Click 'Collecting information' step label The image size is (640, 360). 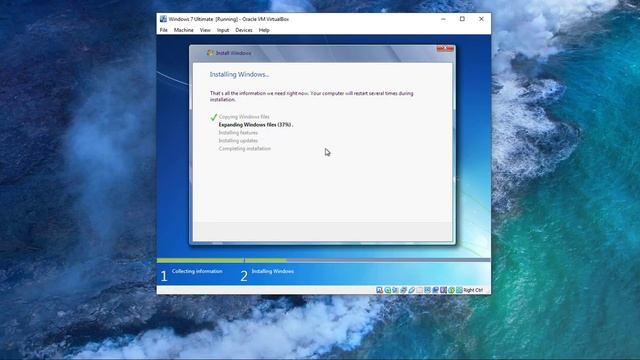pyautogui.click(x=197, y=271)
